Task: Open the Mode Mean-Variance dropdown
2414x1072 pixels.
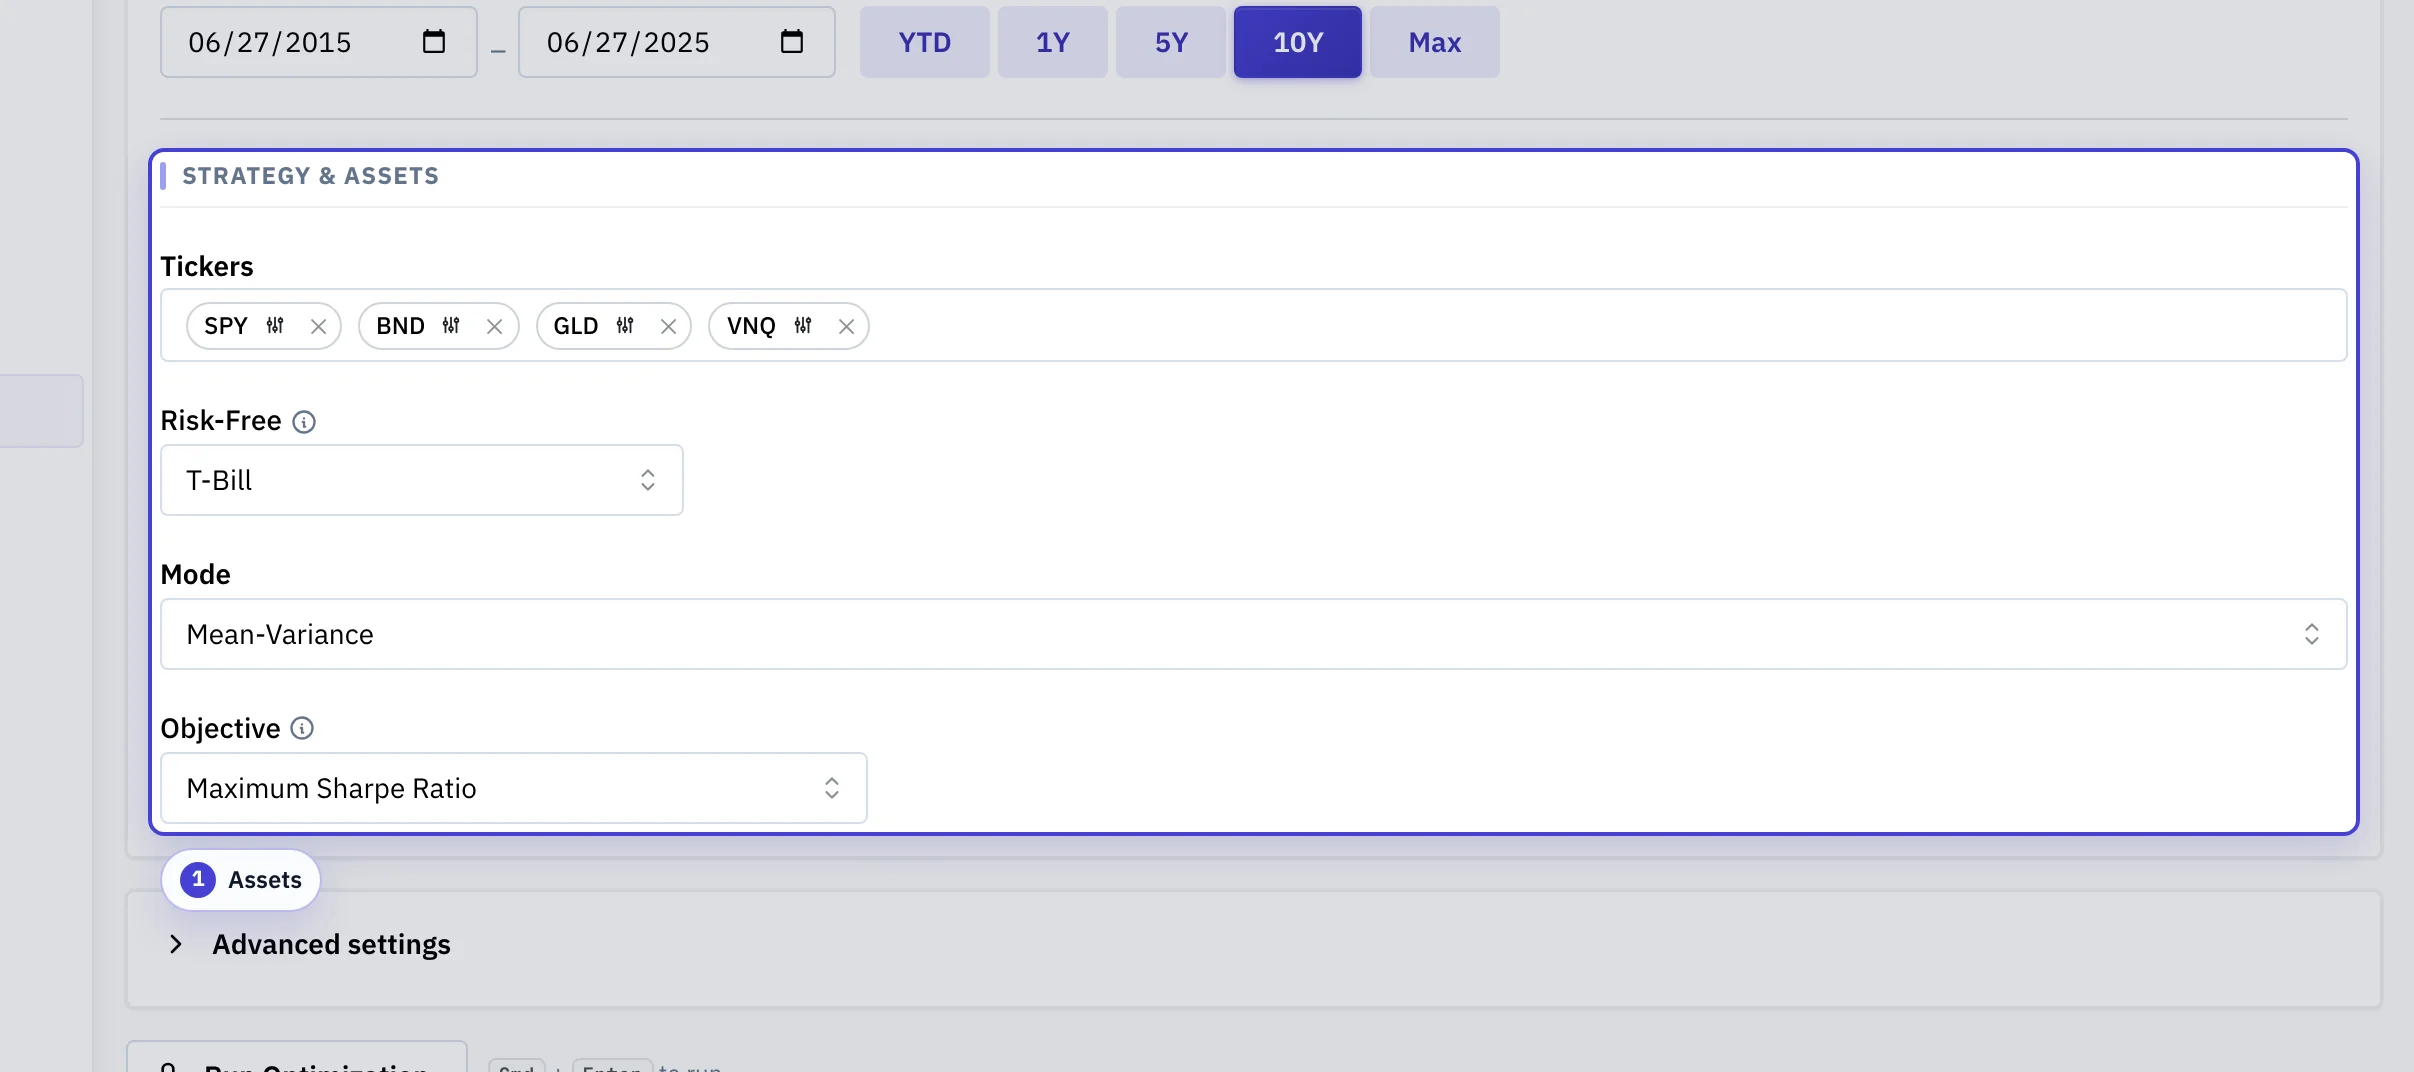Action: point(1253,634)
